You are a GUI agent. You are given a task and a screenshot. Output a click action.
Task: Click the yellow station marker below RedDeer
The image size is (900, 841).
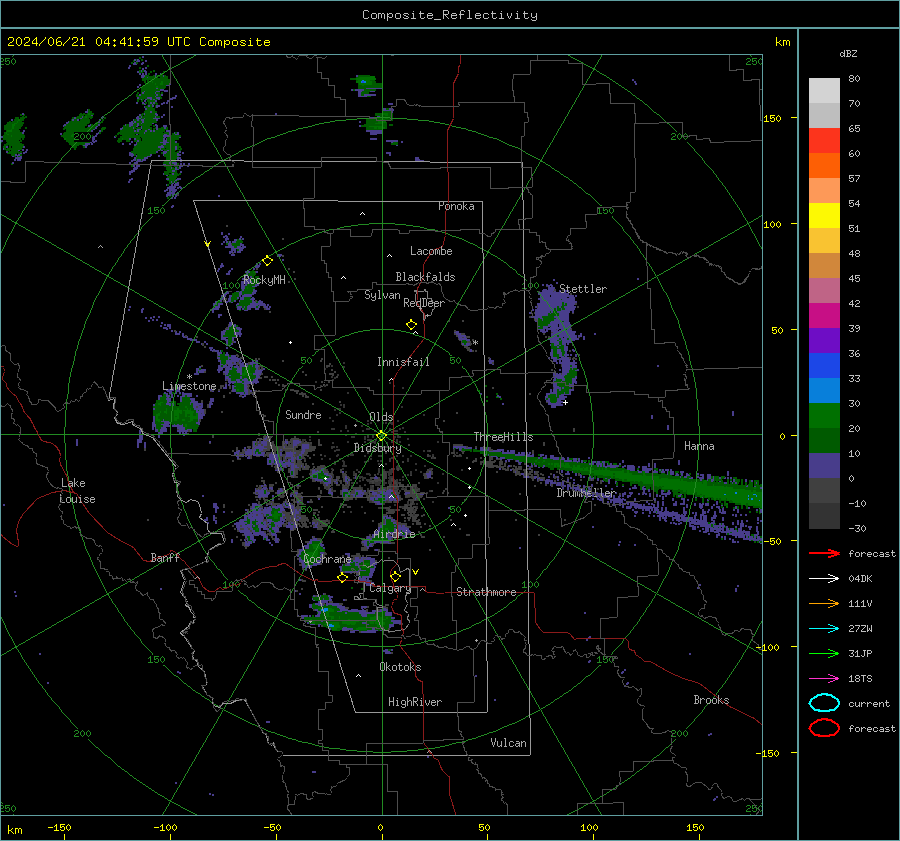tap(411, 325)
